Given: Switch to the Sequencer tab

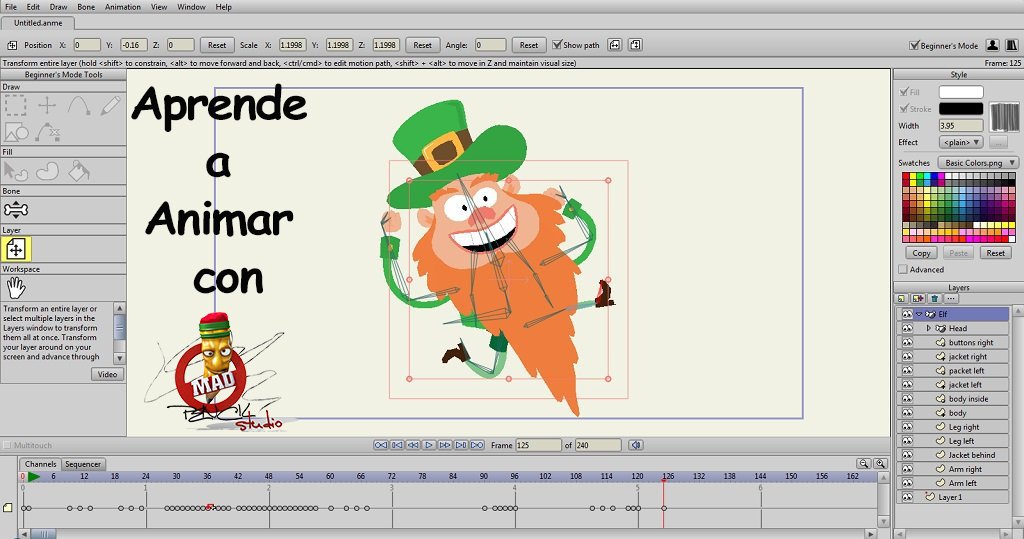Looking at the screenshot, I should (x=83, y=464).
